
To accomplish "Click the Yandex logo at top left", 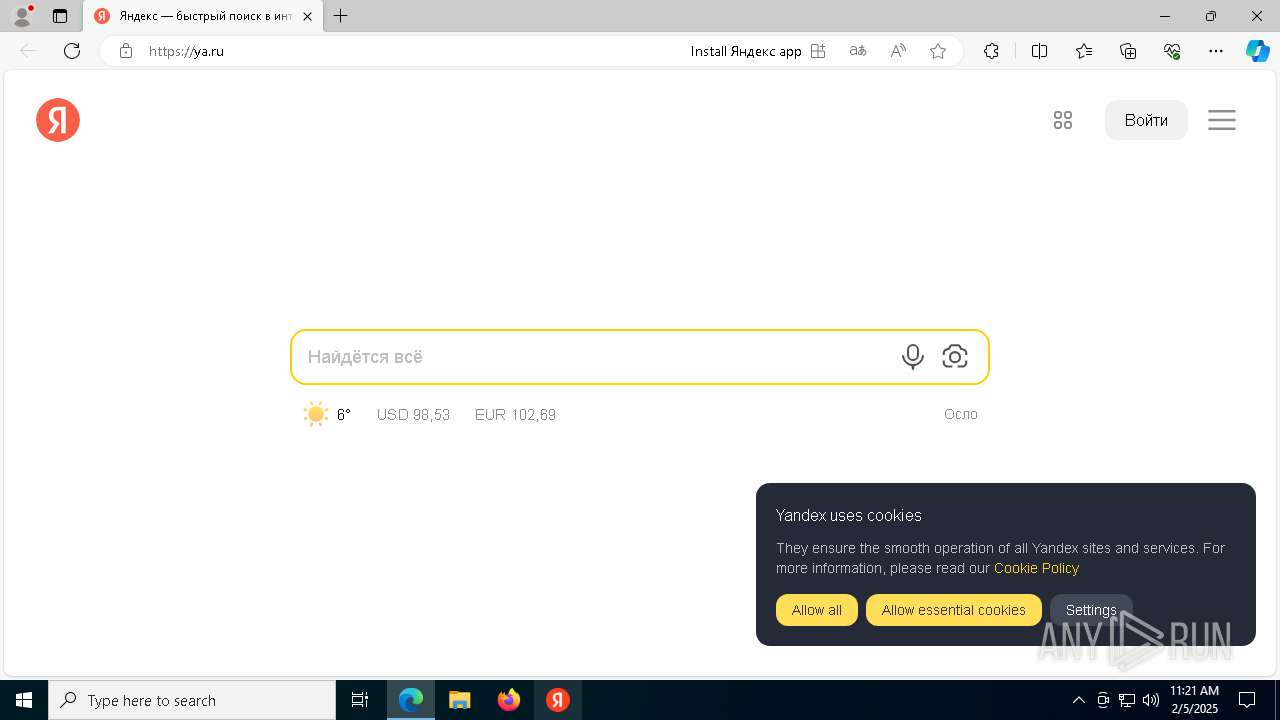I will [58, 120].
